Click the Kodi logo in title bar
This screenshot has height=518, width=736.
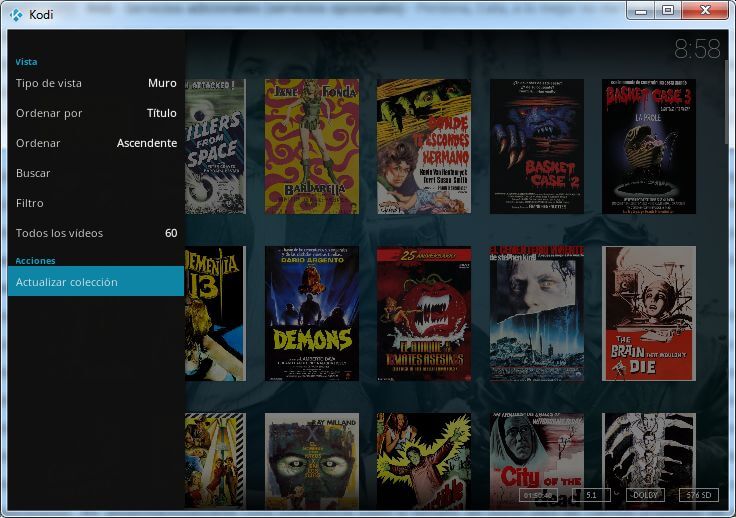pyautogui.click(x=16, y=15)
